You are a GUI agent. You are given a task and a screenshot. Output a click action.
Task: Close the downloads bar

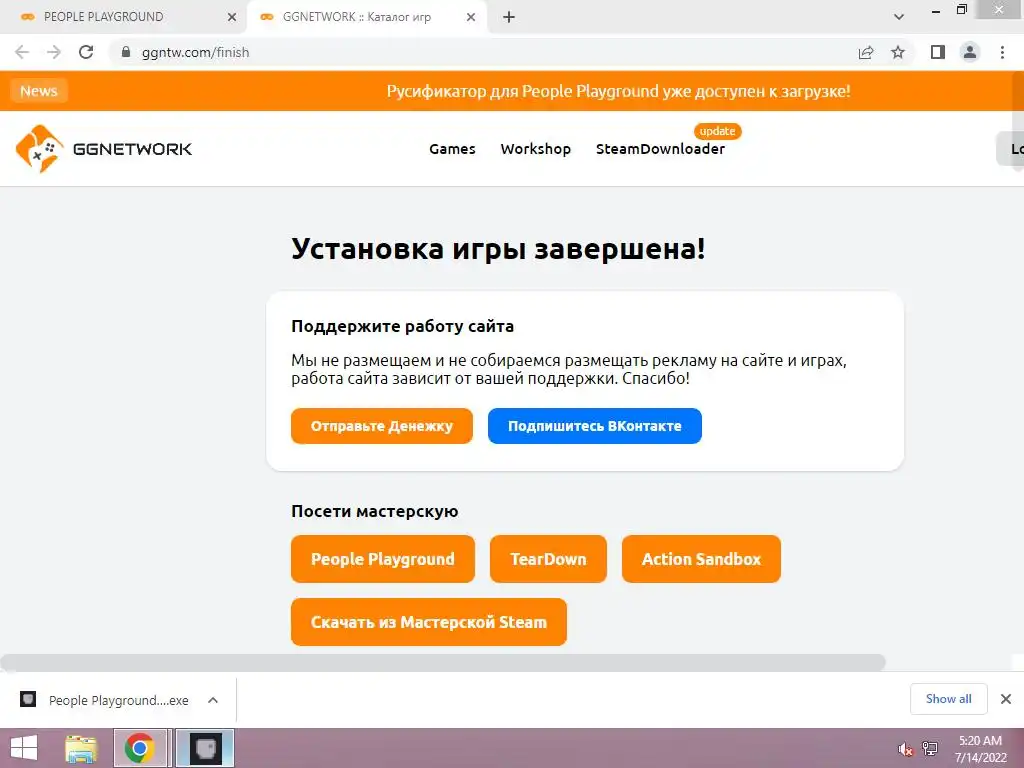(1006, 699)
